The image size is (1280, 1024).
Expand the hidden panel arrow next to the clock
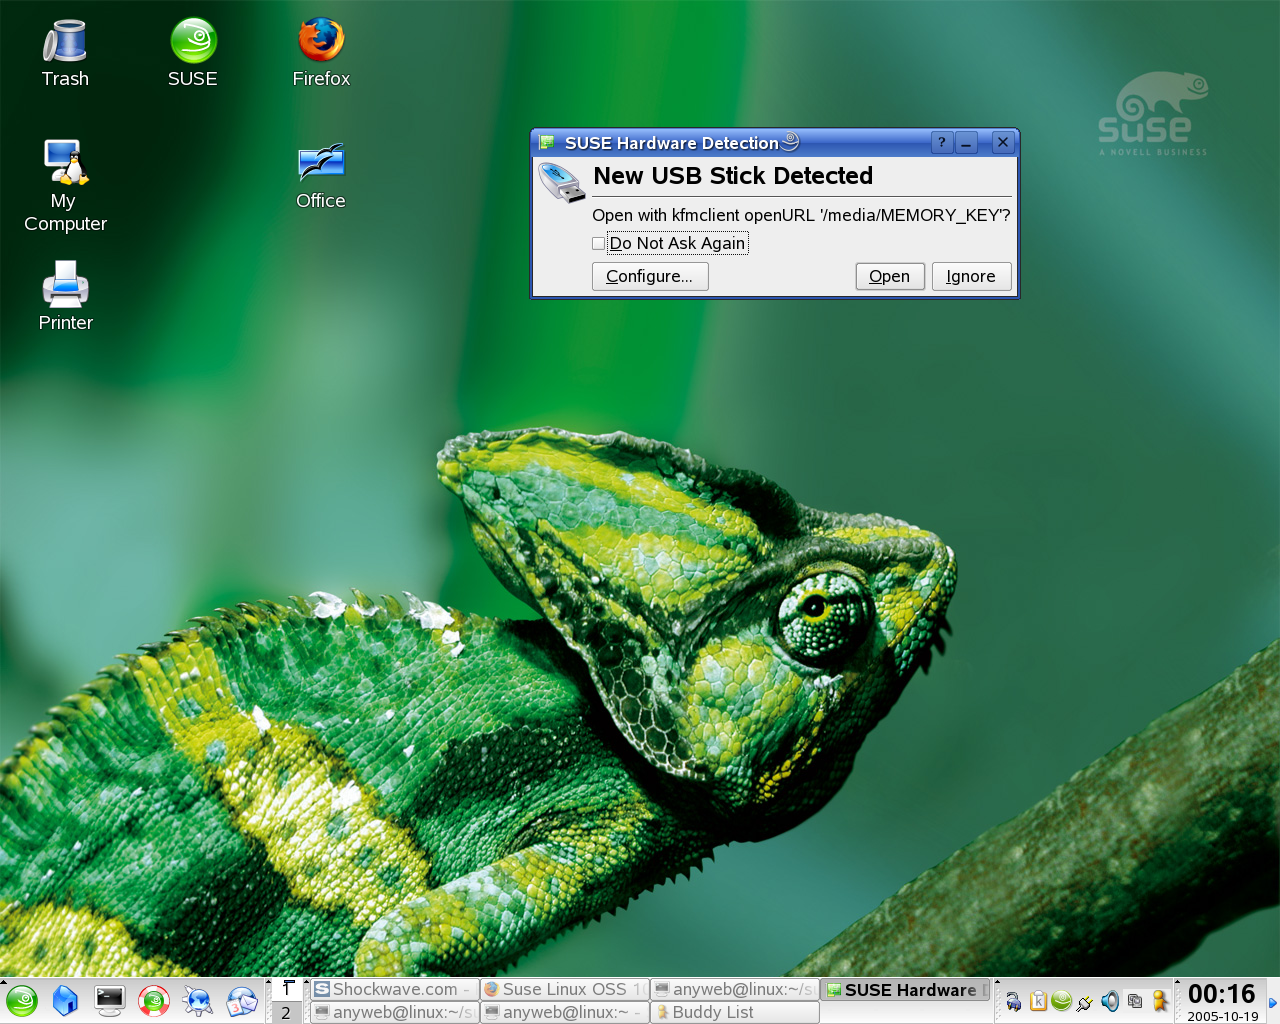pos(1272,1002)
